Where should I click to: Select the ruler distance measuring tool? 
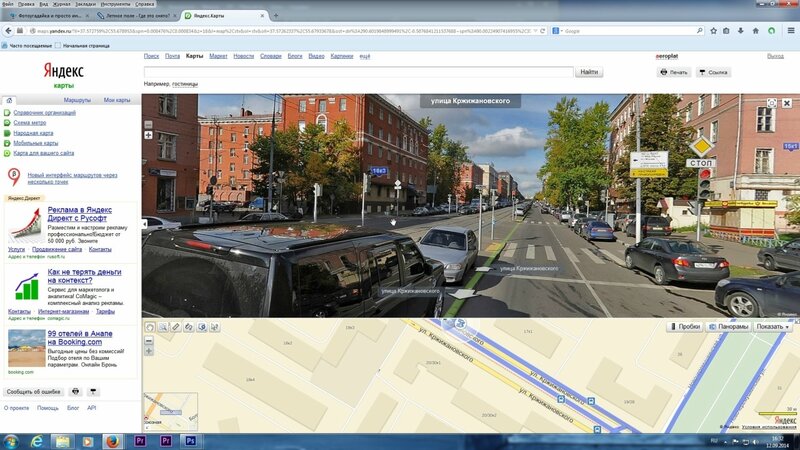[176, 327]
